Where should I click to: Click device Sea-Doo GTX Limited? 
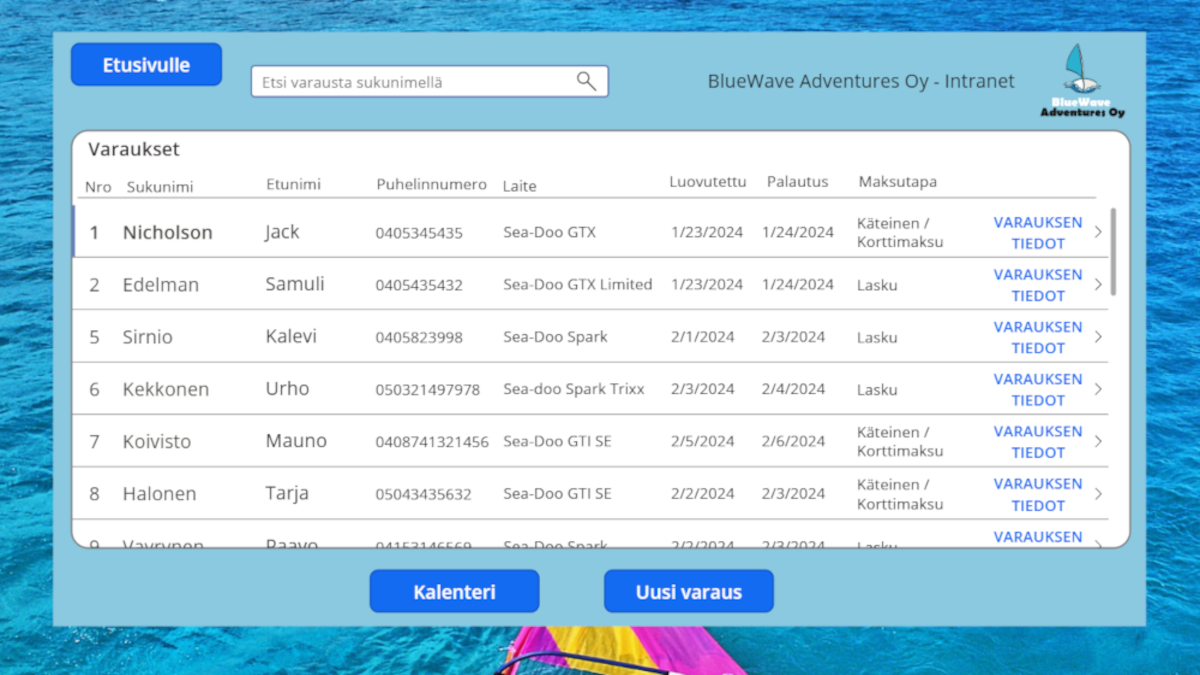coord(578,284)
